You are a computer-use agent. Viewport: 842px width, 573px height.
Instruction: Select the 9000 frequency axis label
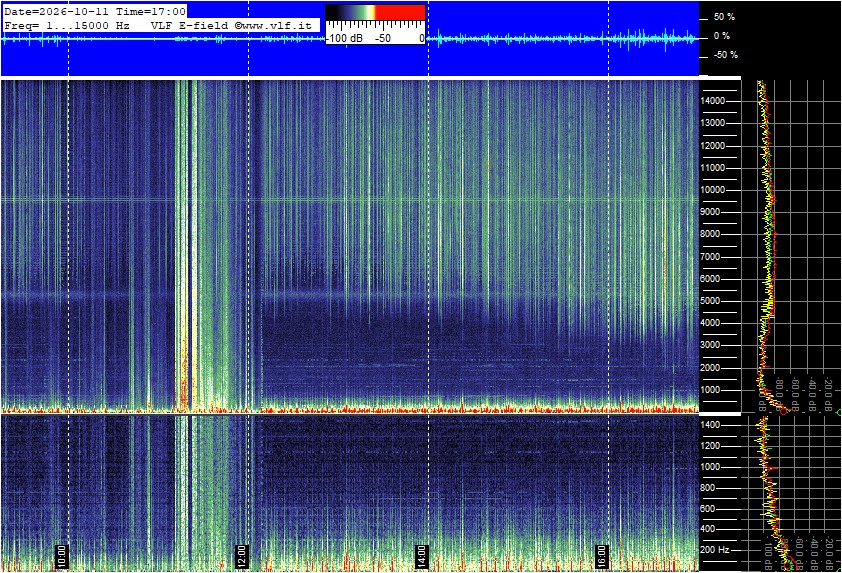coord(710,212)
